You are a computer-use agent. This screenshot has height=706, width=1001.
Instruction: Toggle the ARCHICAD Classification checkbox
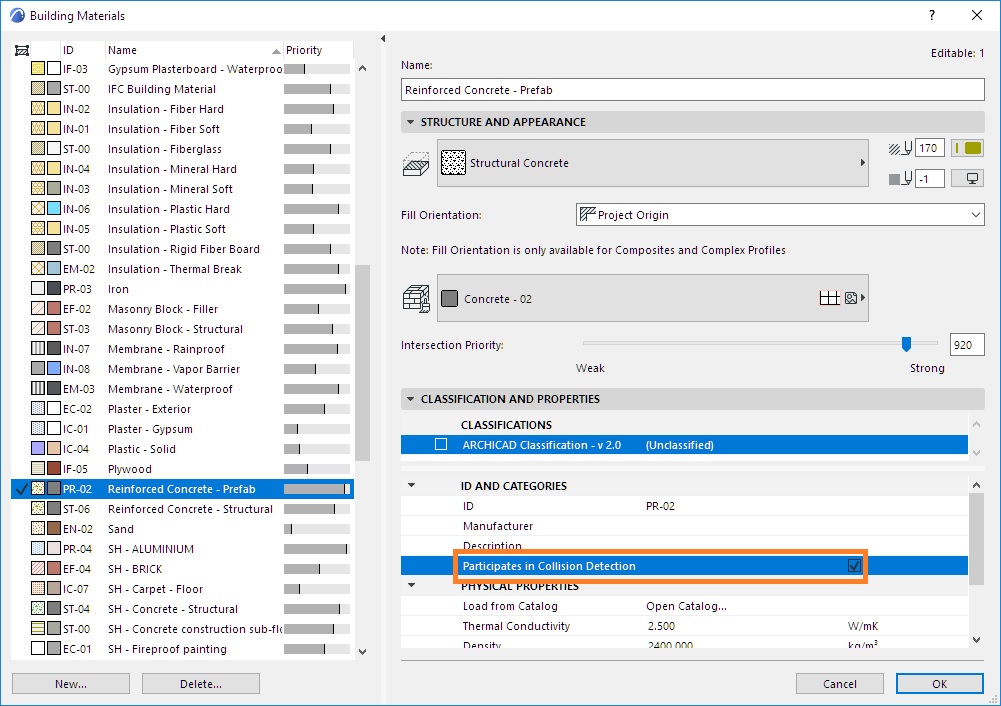coord(440,444)
